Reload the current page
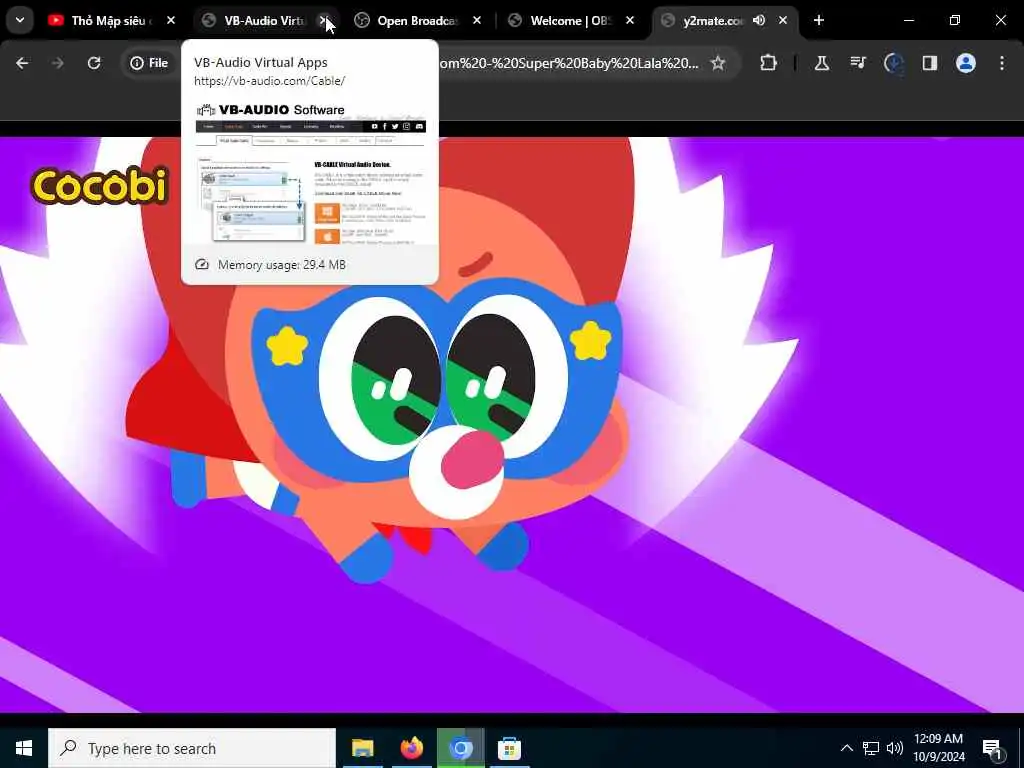Viewport: 1024px width, 768px height. 94,63
